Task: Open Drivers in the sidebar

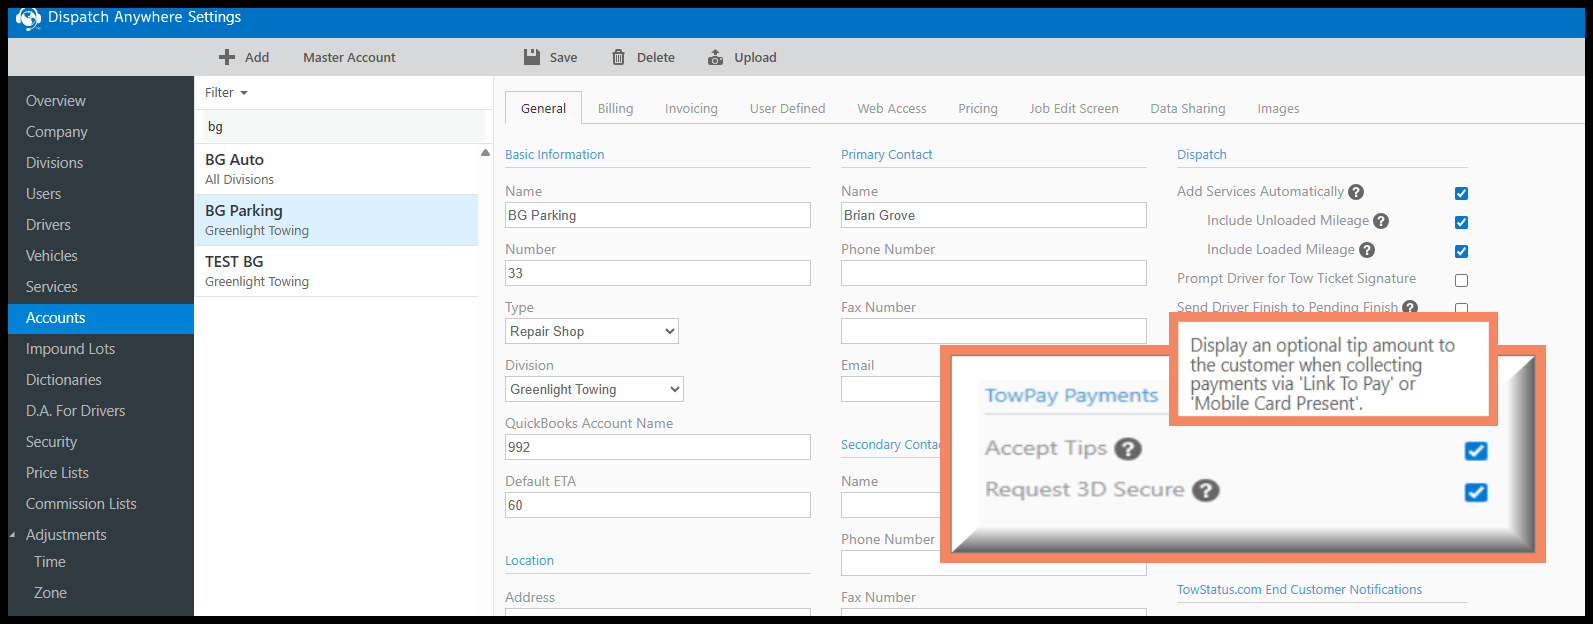Action: coord(101,225)
